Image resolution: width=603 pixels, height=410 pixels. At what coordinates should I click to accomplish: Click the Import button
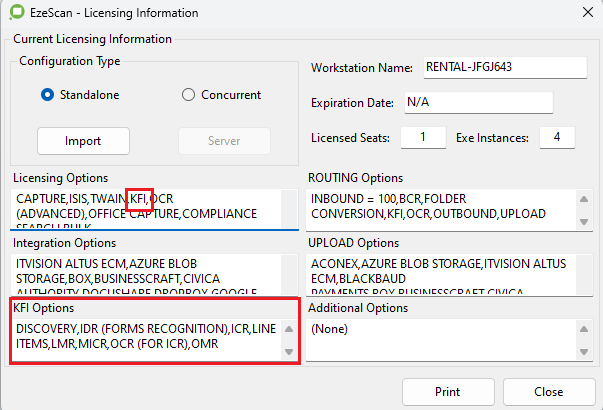tap(83, 141)
